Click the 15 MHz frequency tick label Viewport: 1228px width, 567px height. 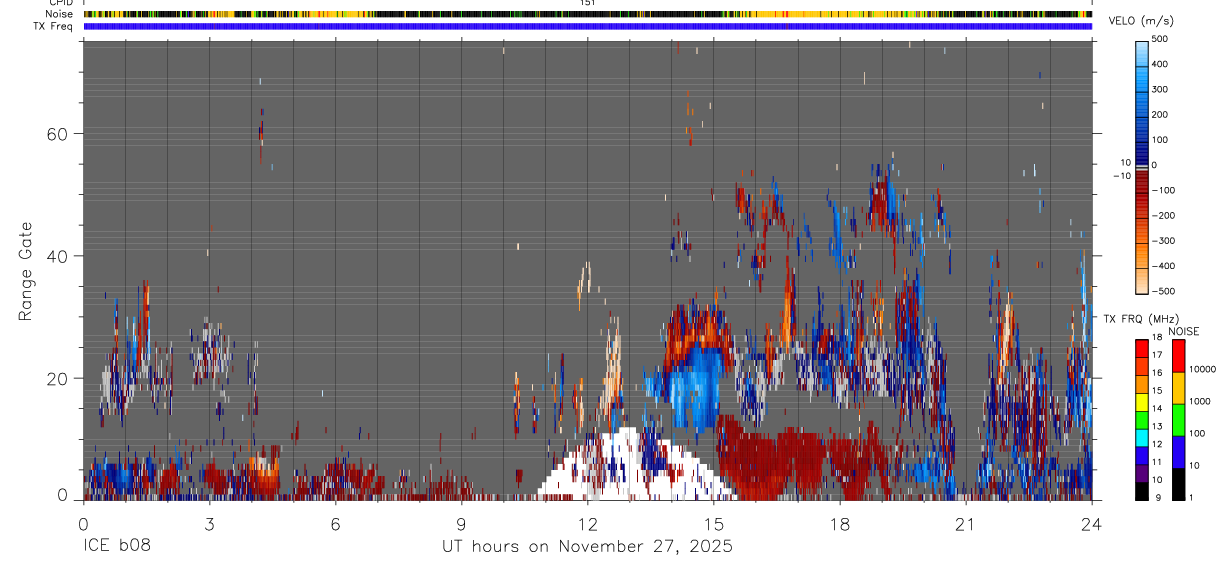(x=1157, y=391)
